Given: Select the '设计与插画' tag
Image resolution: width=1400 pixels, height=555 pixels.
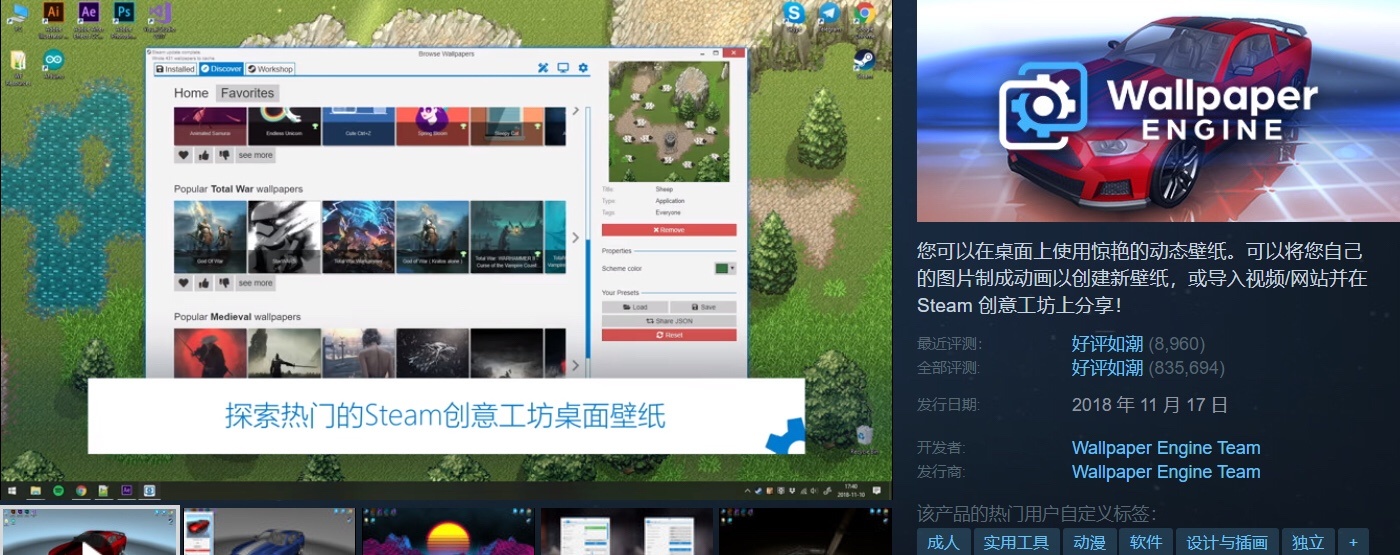Looking at the screenshot, I should coord(1227,542).
